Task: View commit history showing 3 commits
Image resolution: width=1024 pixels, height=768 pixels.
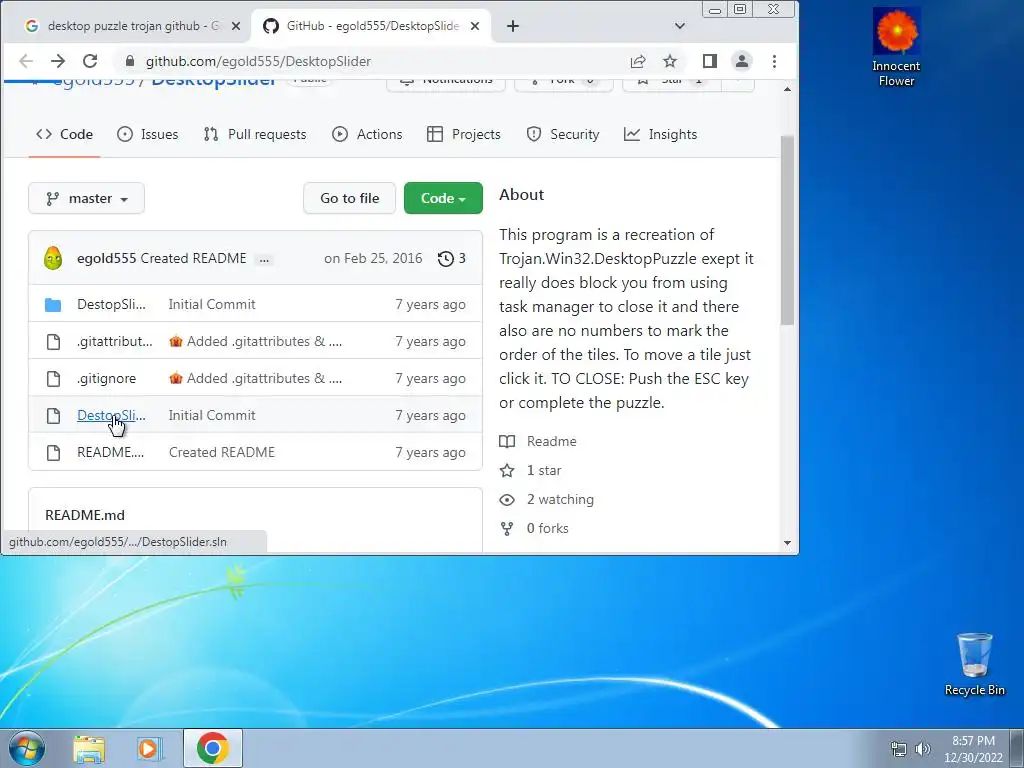Action: (x=452, y=258)
